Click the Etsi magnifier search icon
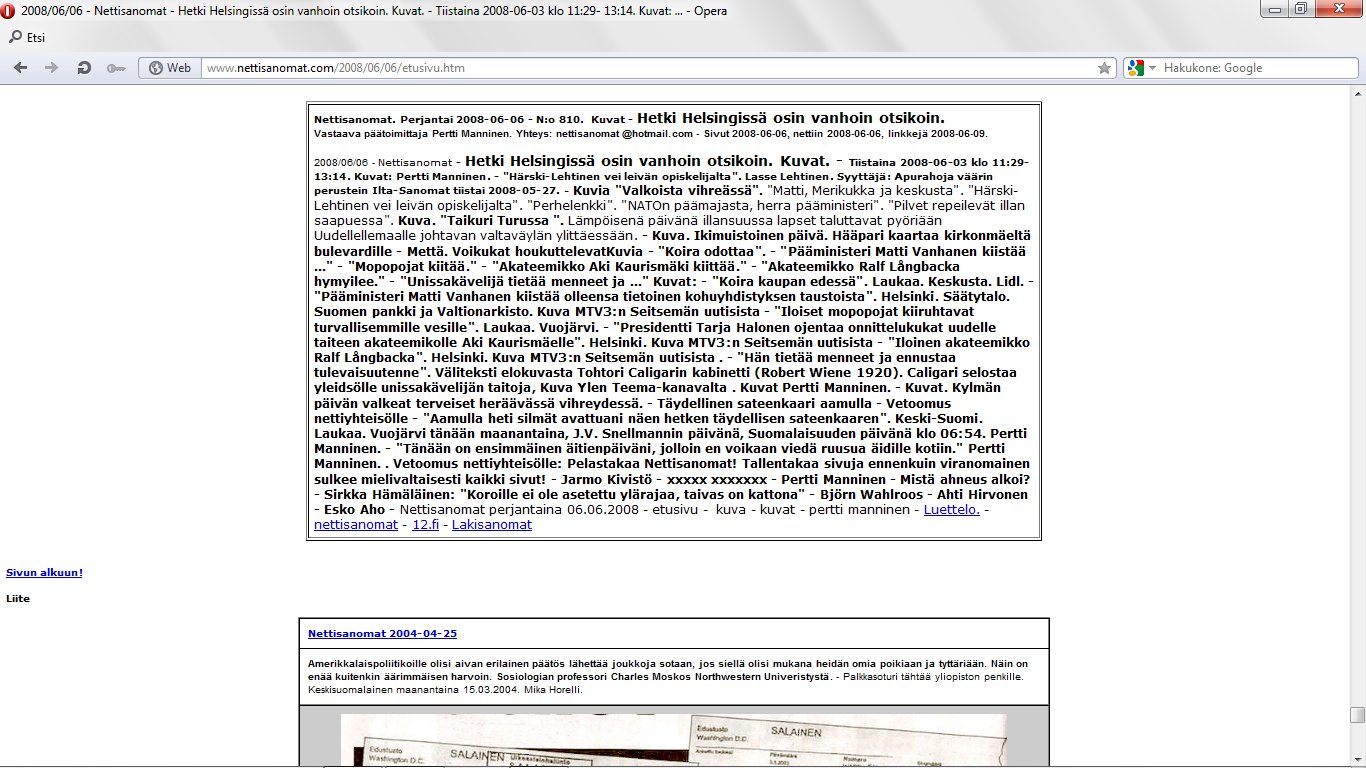1366x768 pixels. [15, 38]
